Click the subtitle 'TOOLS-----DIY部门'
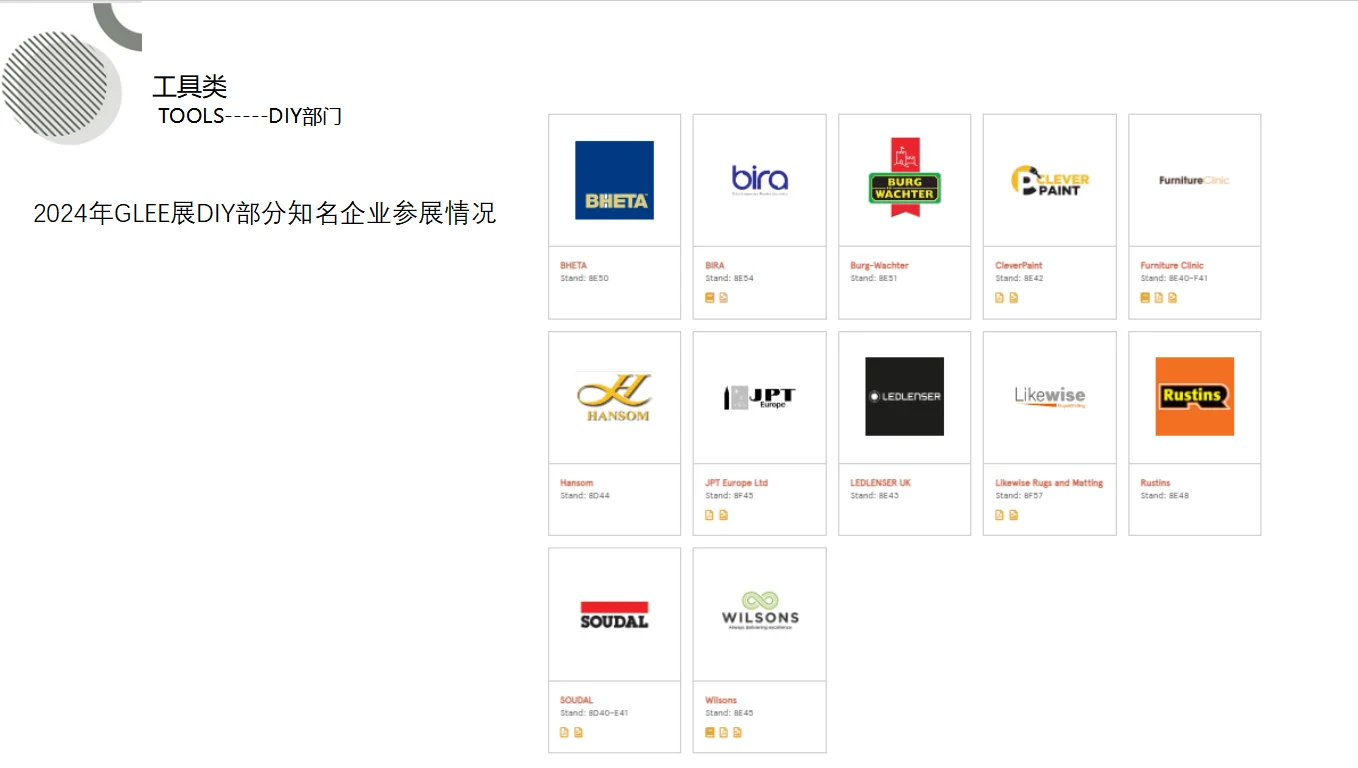 (250, 116)
